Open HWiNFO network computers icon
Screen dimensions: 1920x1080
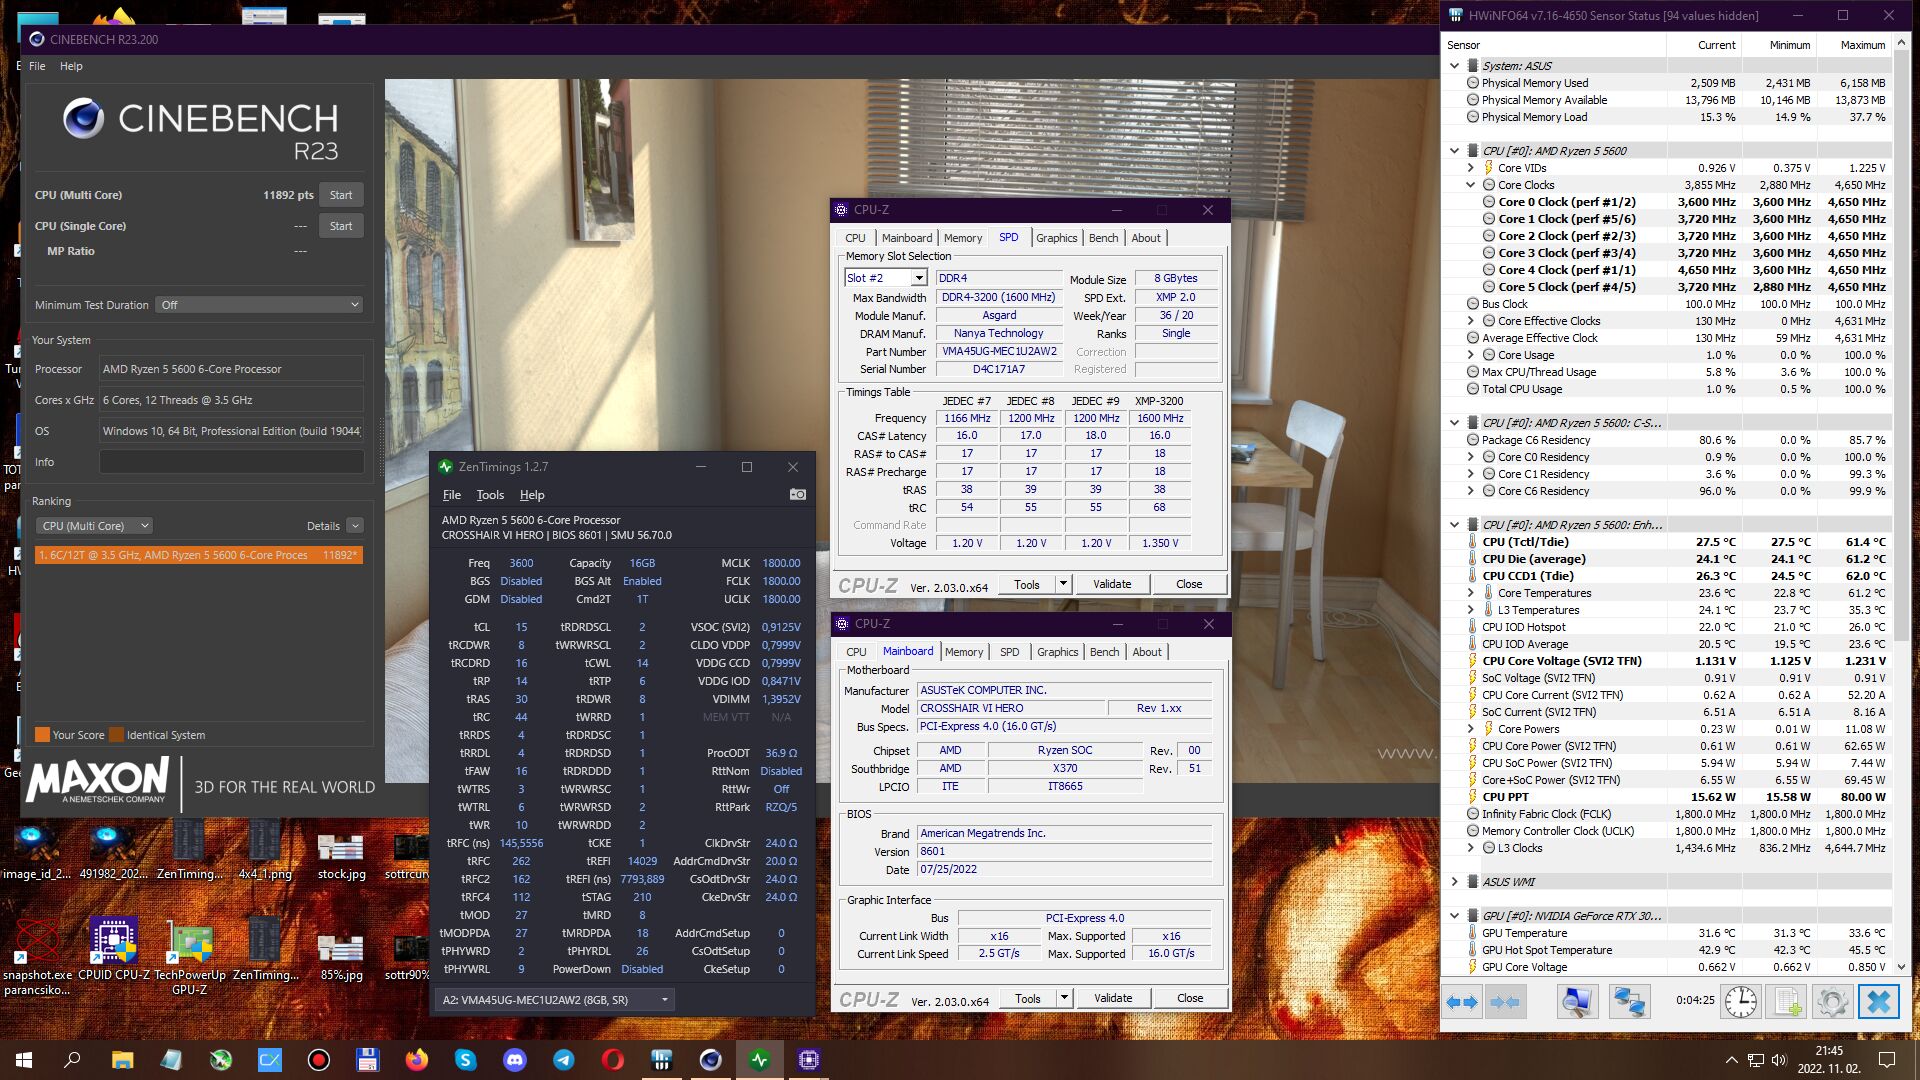pos(1629,1001)
